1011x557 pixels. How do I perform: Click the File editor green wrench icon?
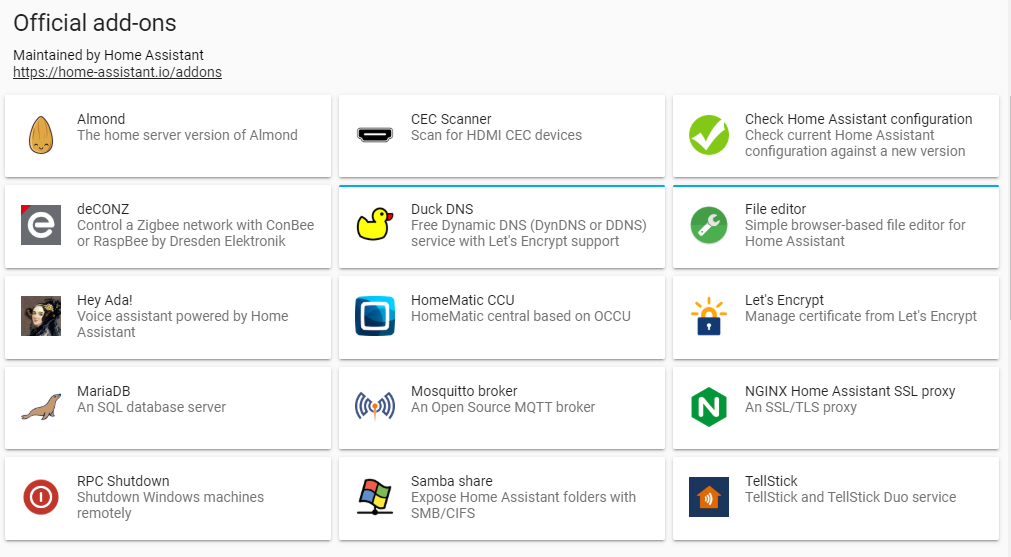point(709,225)
